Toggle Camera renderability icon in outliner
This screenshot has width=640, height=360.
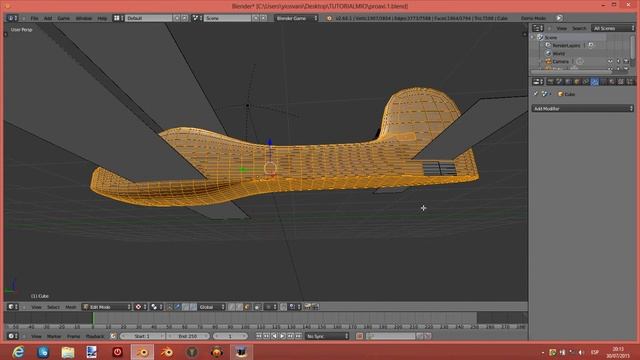coord(626,61)
